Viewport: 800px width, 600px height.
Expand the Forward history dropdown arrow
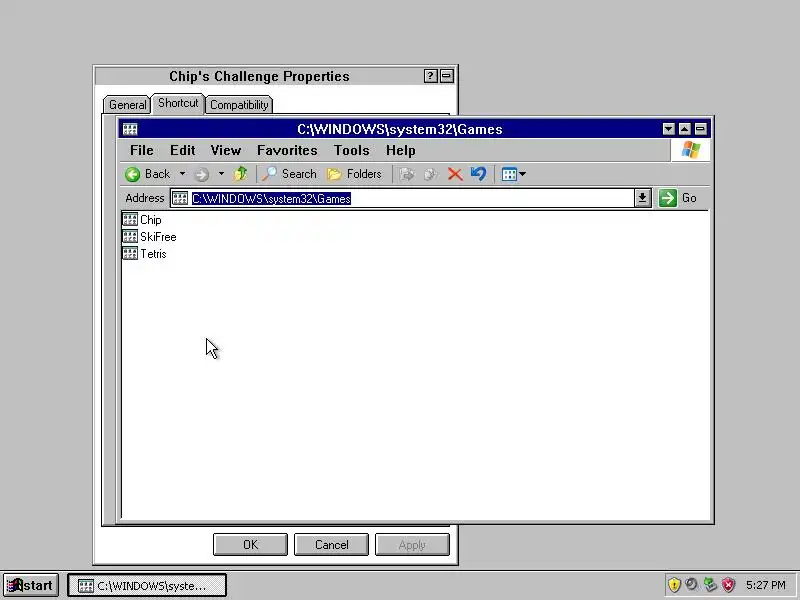pyautogui.click(x=221, y=174)
